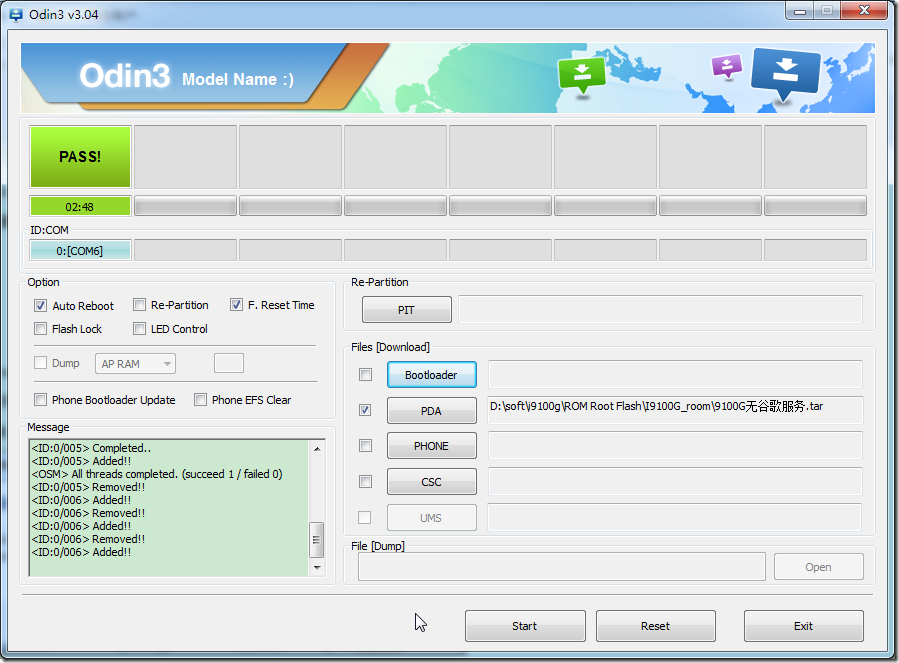899x663 pixels.
Task: Click the 0:[COM6] port field
Action: [x=80, y=251]
